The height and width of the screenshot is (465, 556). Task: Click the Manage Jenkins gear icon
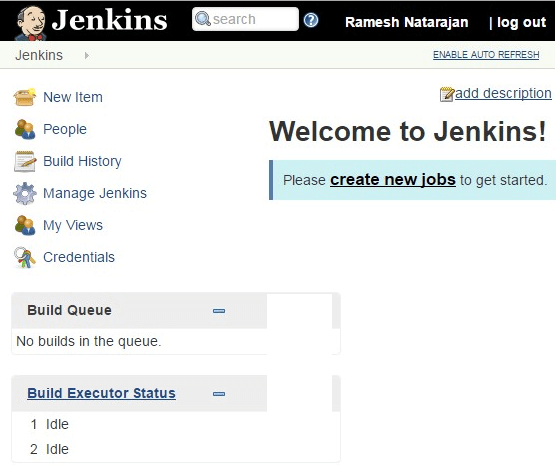[x=25, y=193]
